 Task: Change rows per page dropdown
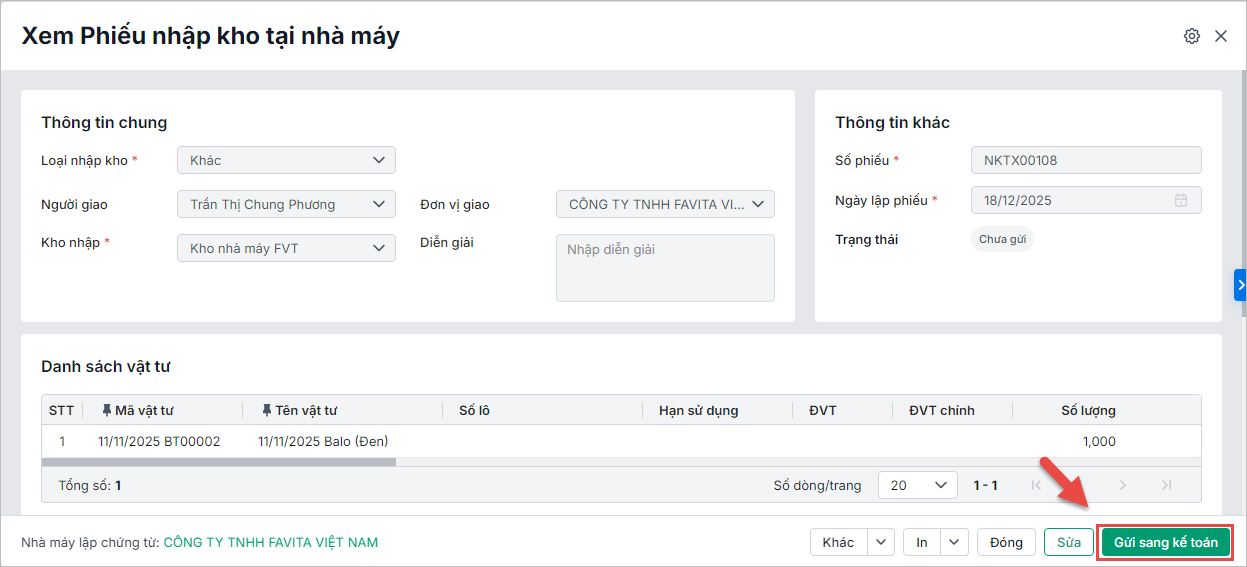pyautogui.click(x=917, y=485)
